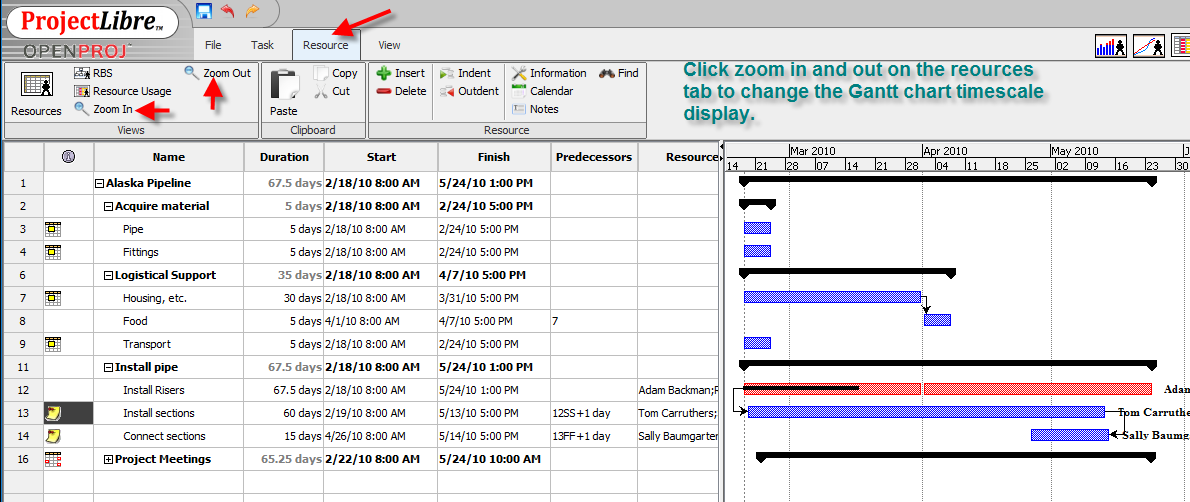This screenshot has width=1190, height=502.
Task: Click the Indent button
Action: 465,73
